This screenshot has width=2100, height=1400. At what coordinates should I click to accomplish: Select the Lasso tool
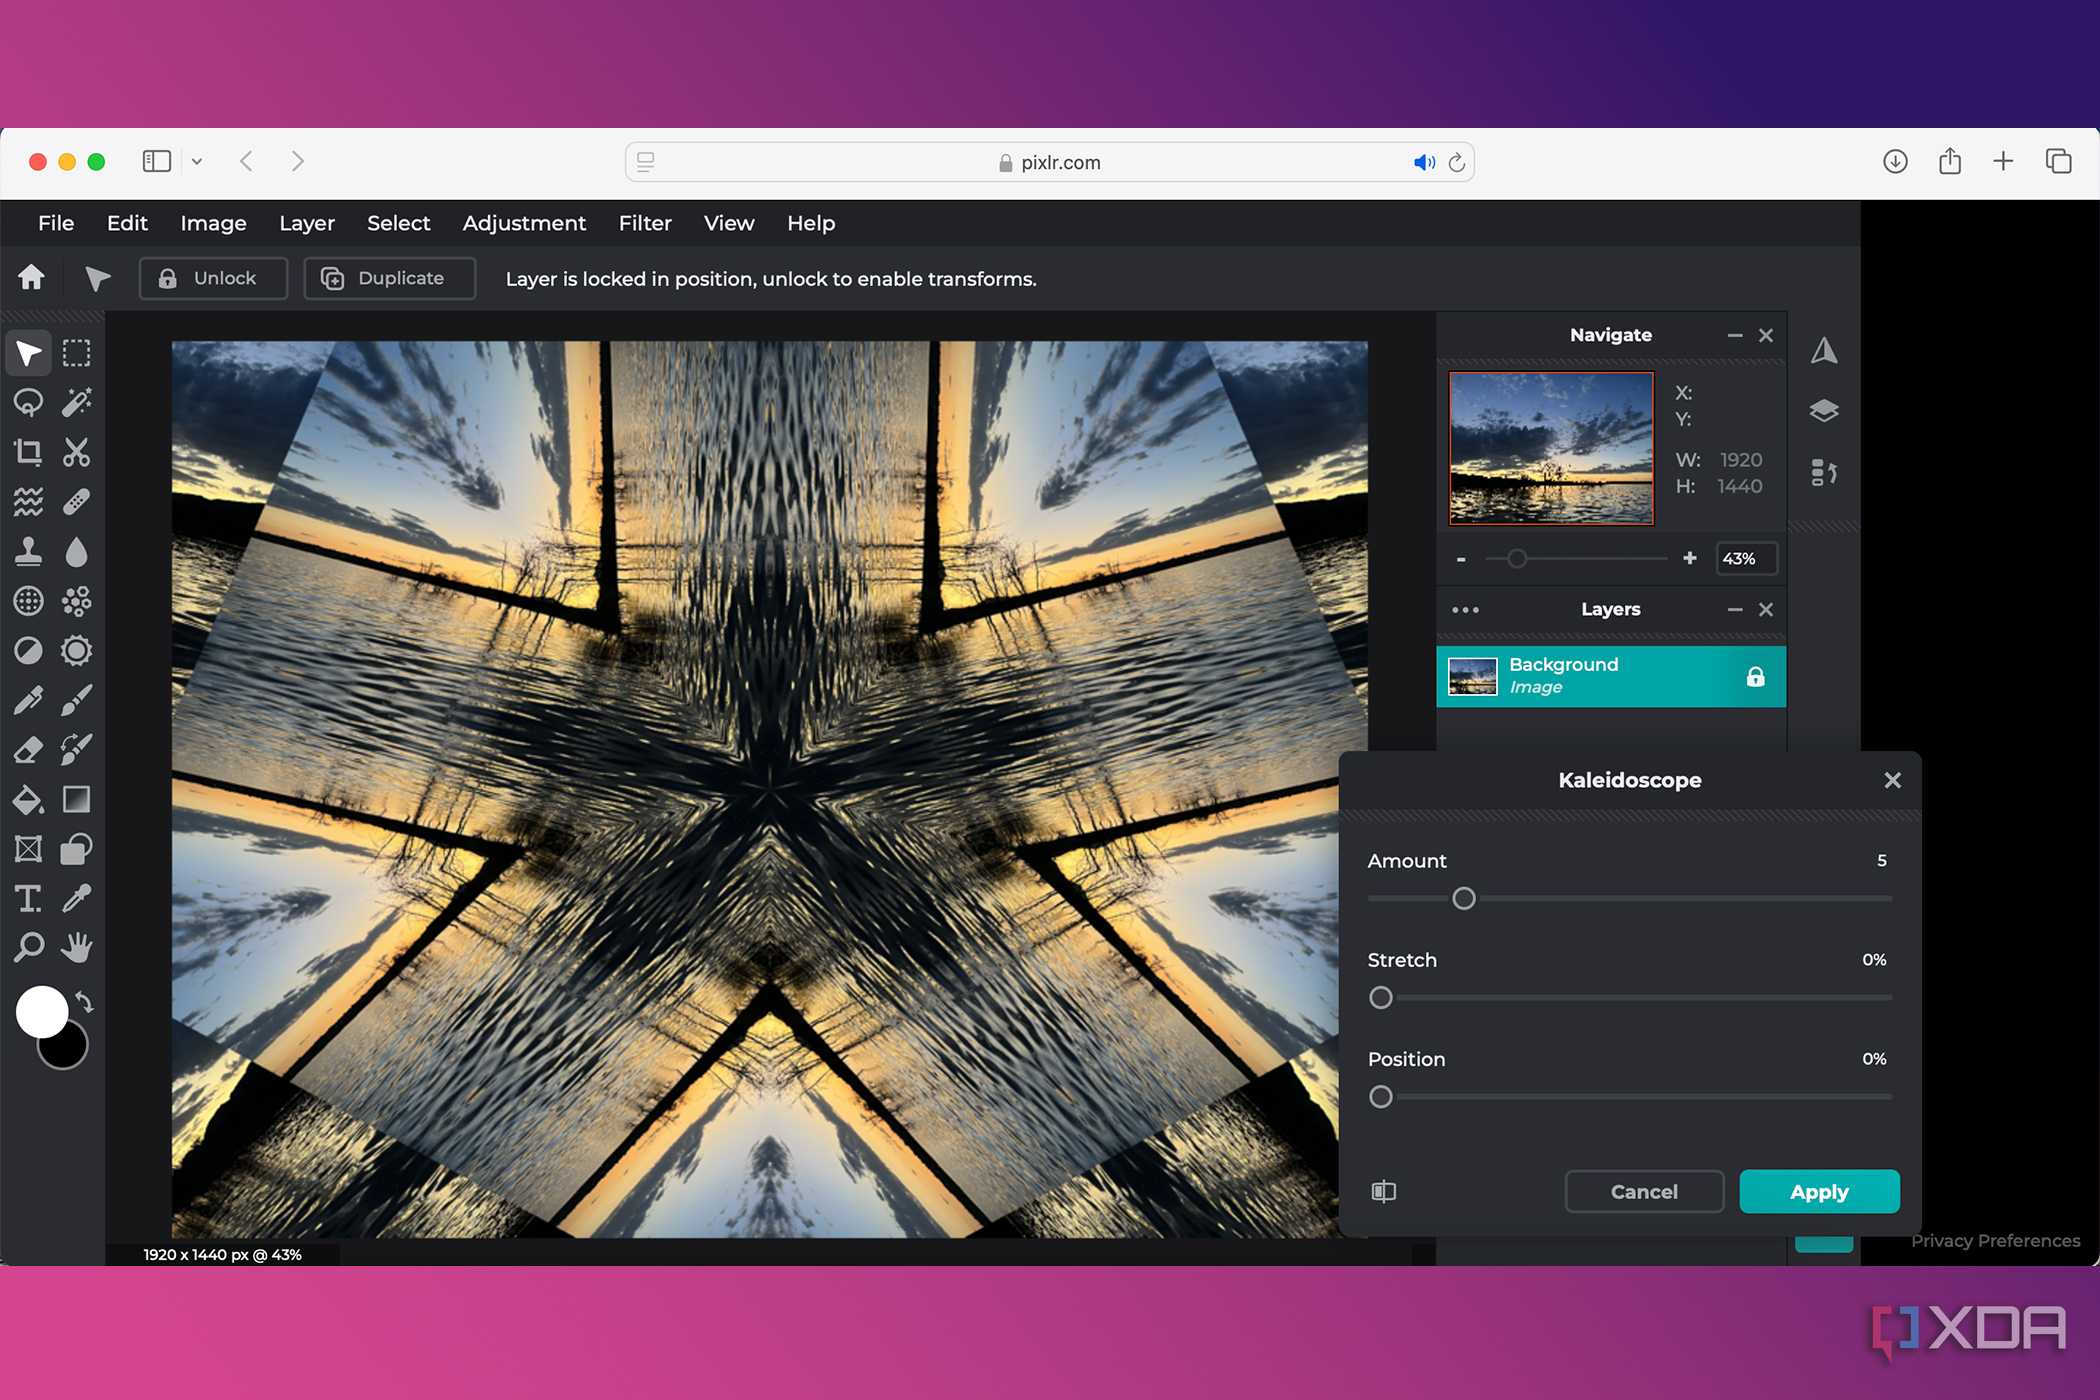pos(28,402)
